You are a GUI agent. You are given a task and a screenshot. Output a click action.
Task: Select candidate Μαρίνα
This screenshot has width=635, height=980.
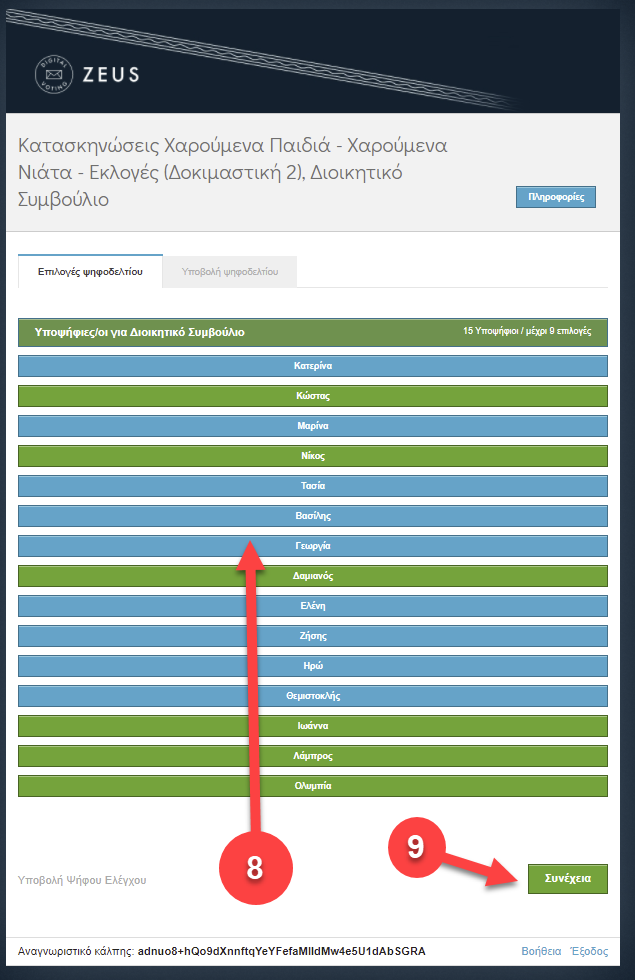click(313, 426)
